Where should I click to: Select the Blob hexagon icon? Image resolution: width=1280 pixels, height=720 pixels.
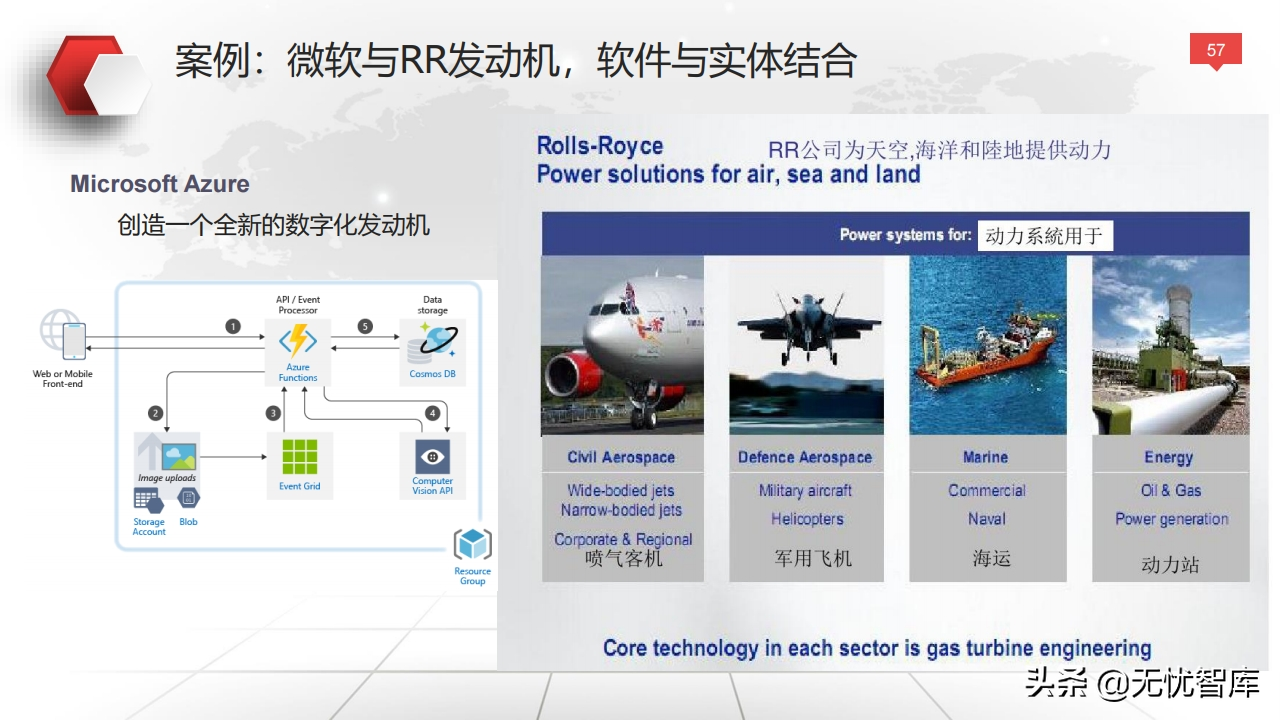coord(188,497)
